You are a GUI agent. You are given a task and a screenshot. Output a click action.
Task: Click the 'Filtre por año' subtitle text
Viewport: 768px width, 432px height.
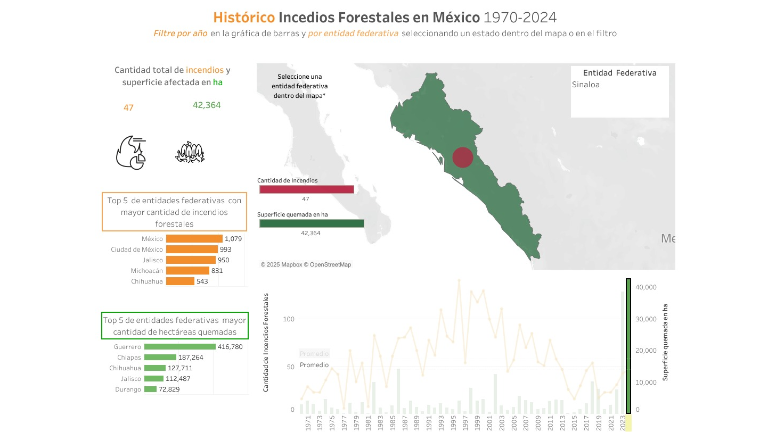tap(180, 33)
